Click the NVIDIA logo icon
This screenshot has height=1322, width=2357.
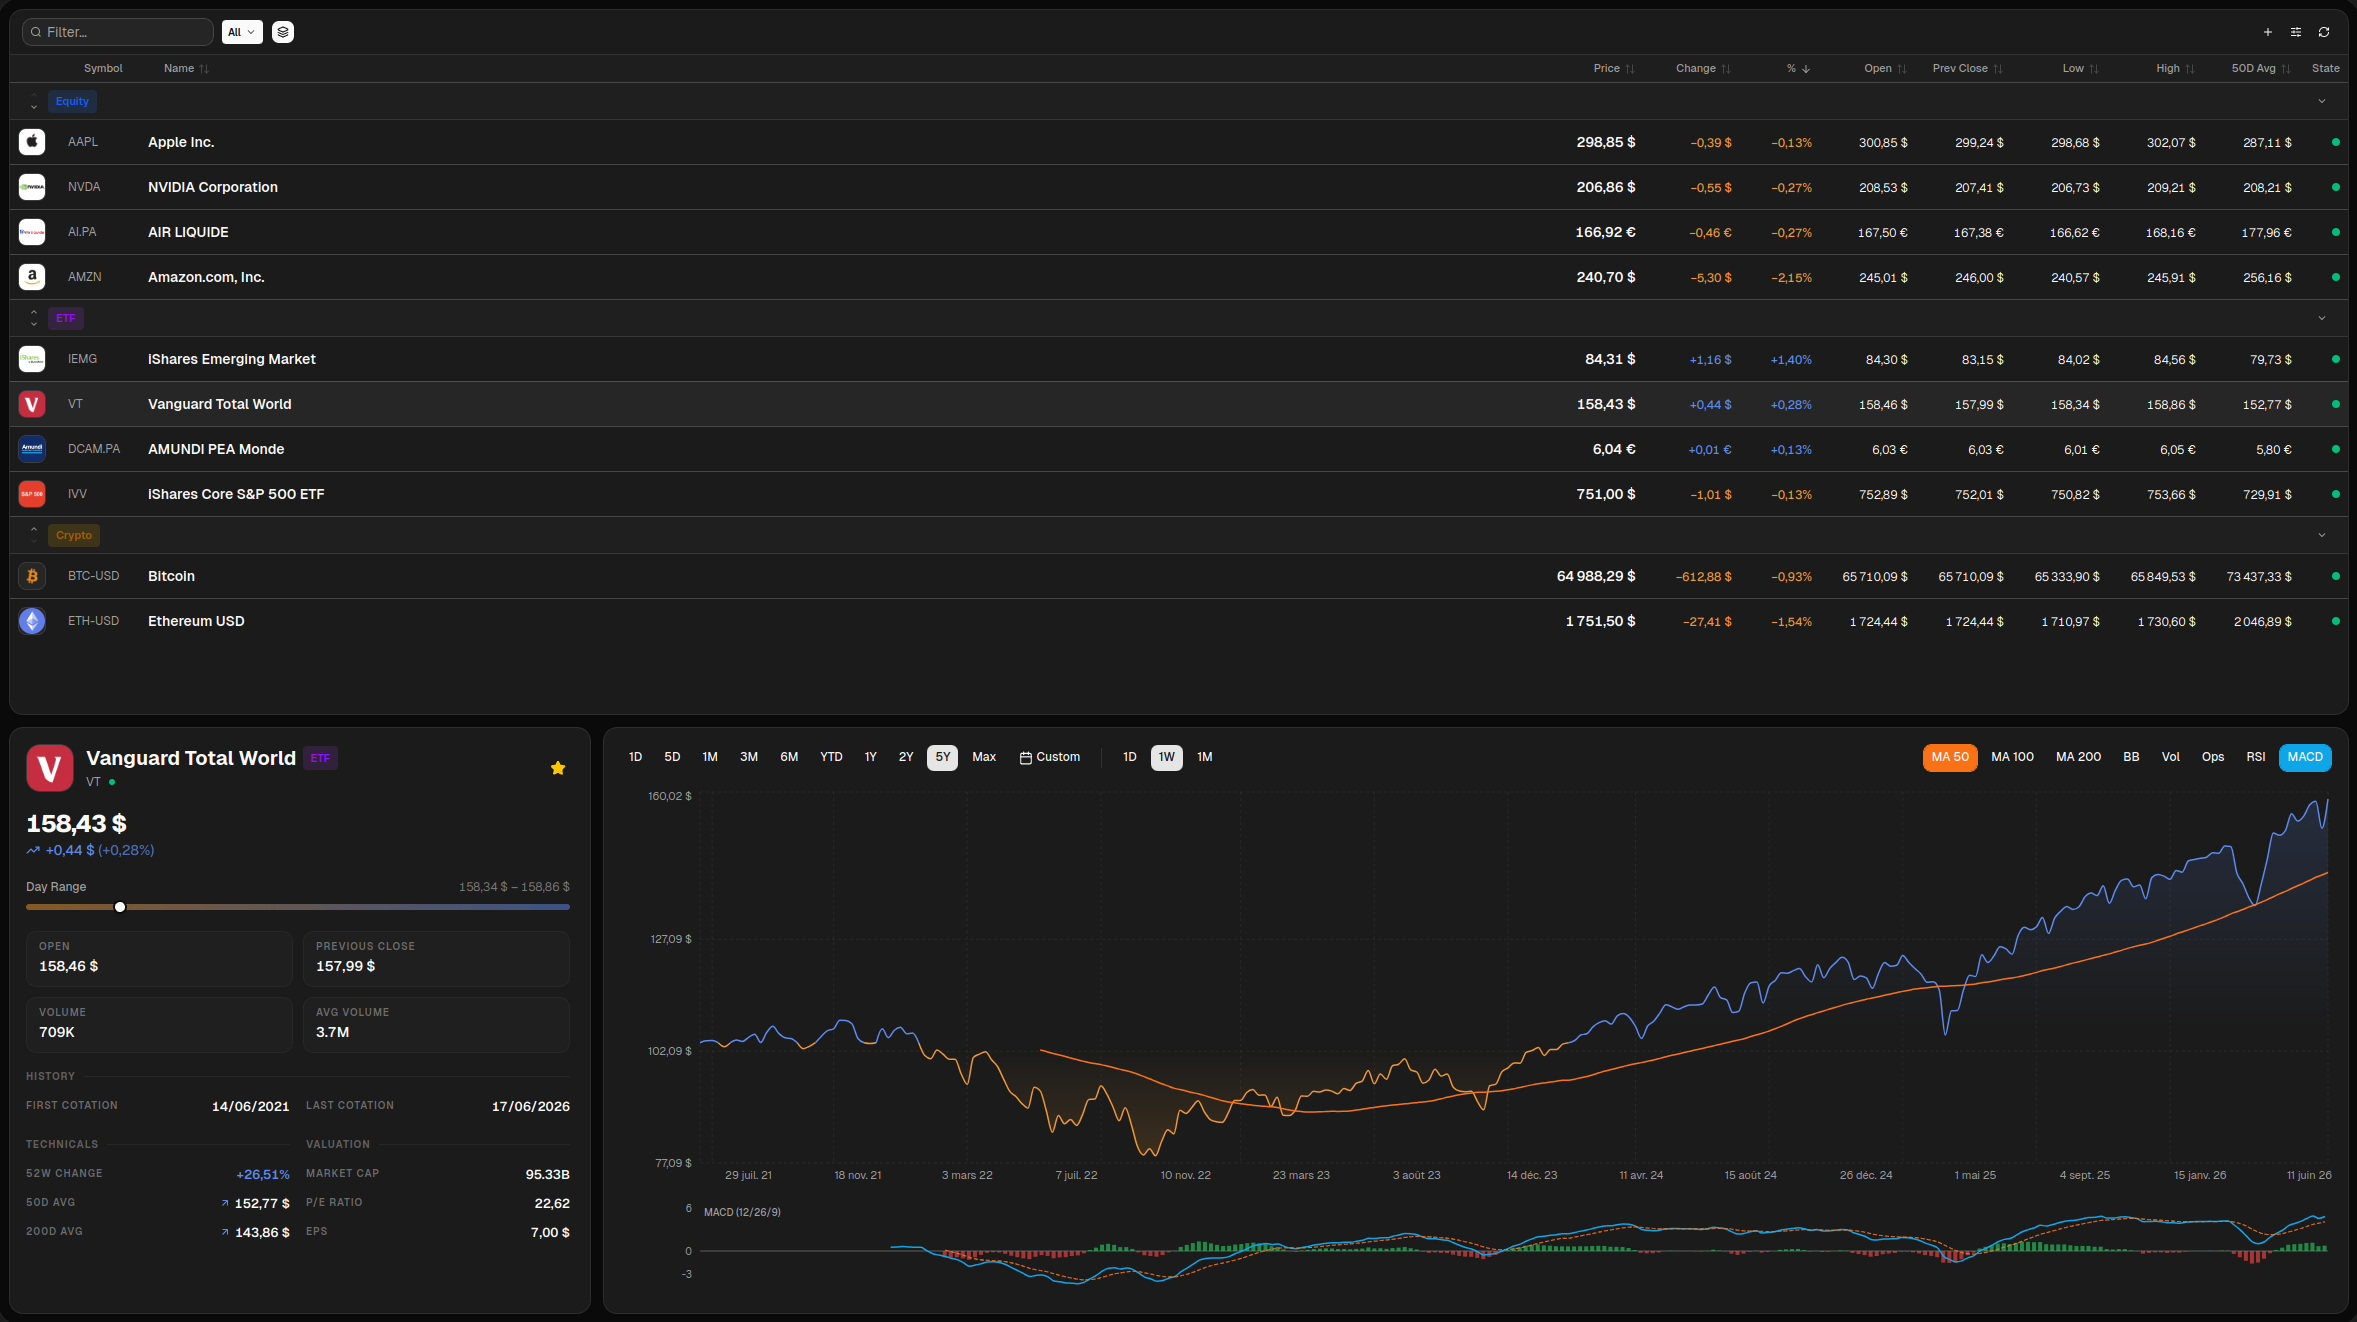click(x=32, y=187)
